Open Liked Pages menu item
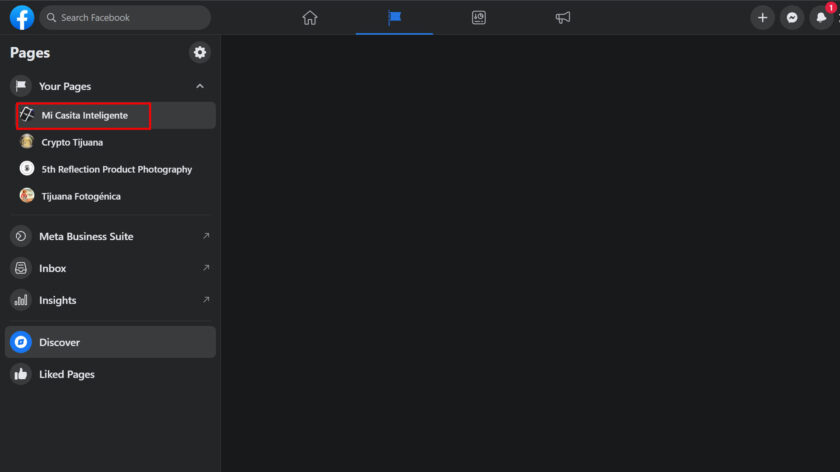 (67, 374)
